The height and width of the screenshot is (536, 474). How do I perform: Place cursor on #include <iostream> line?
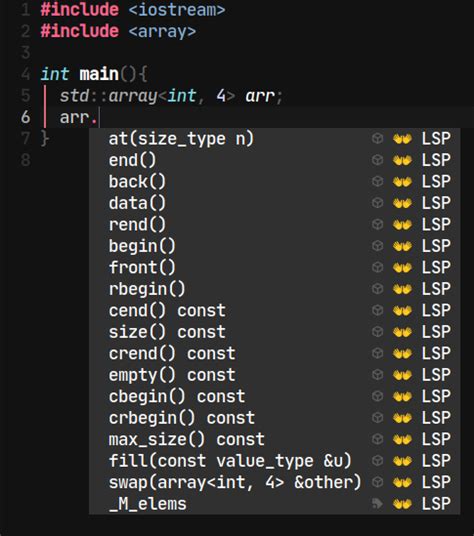pos(133,10)
